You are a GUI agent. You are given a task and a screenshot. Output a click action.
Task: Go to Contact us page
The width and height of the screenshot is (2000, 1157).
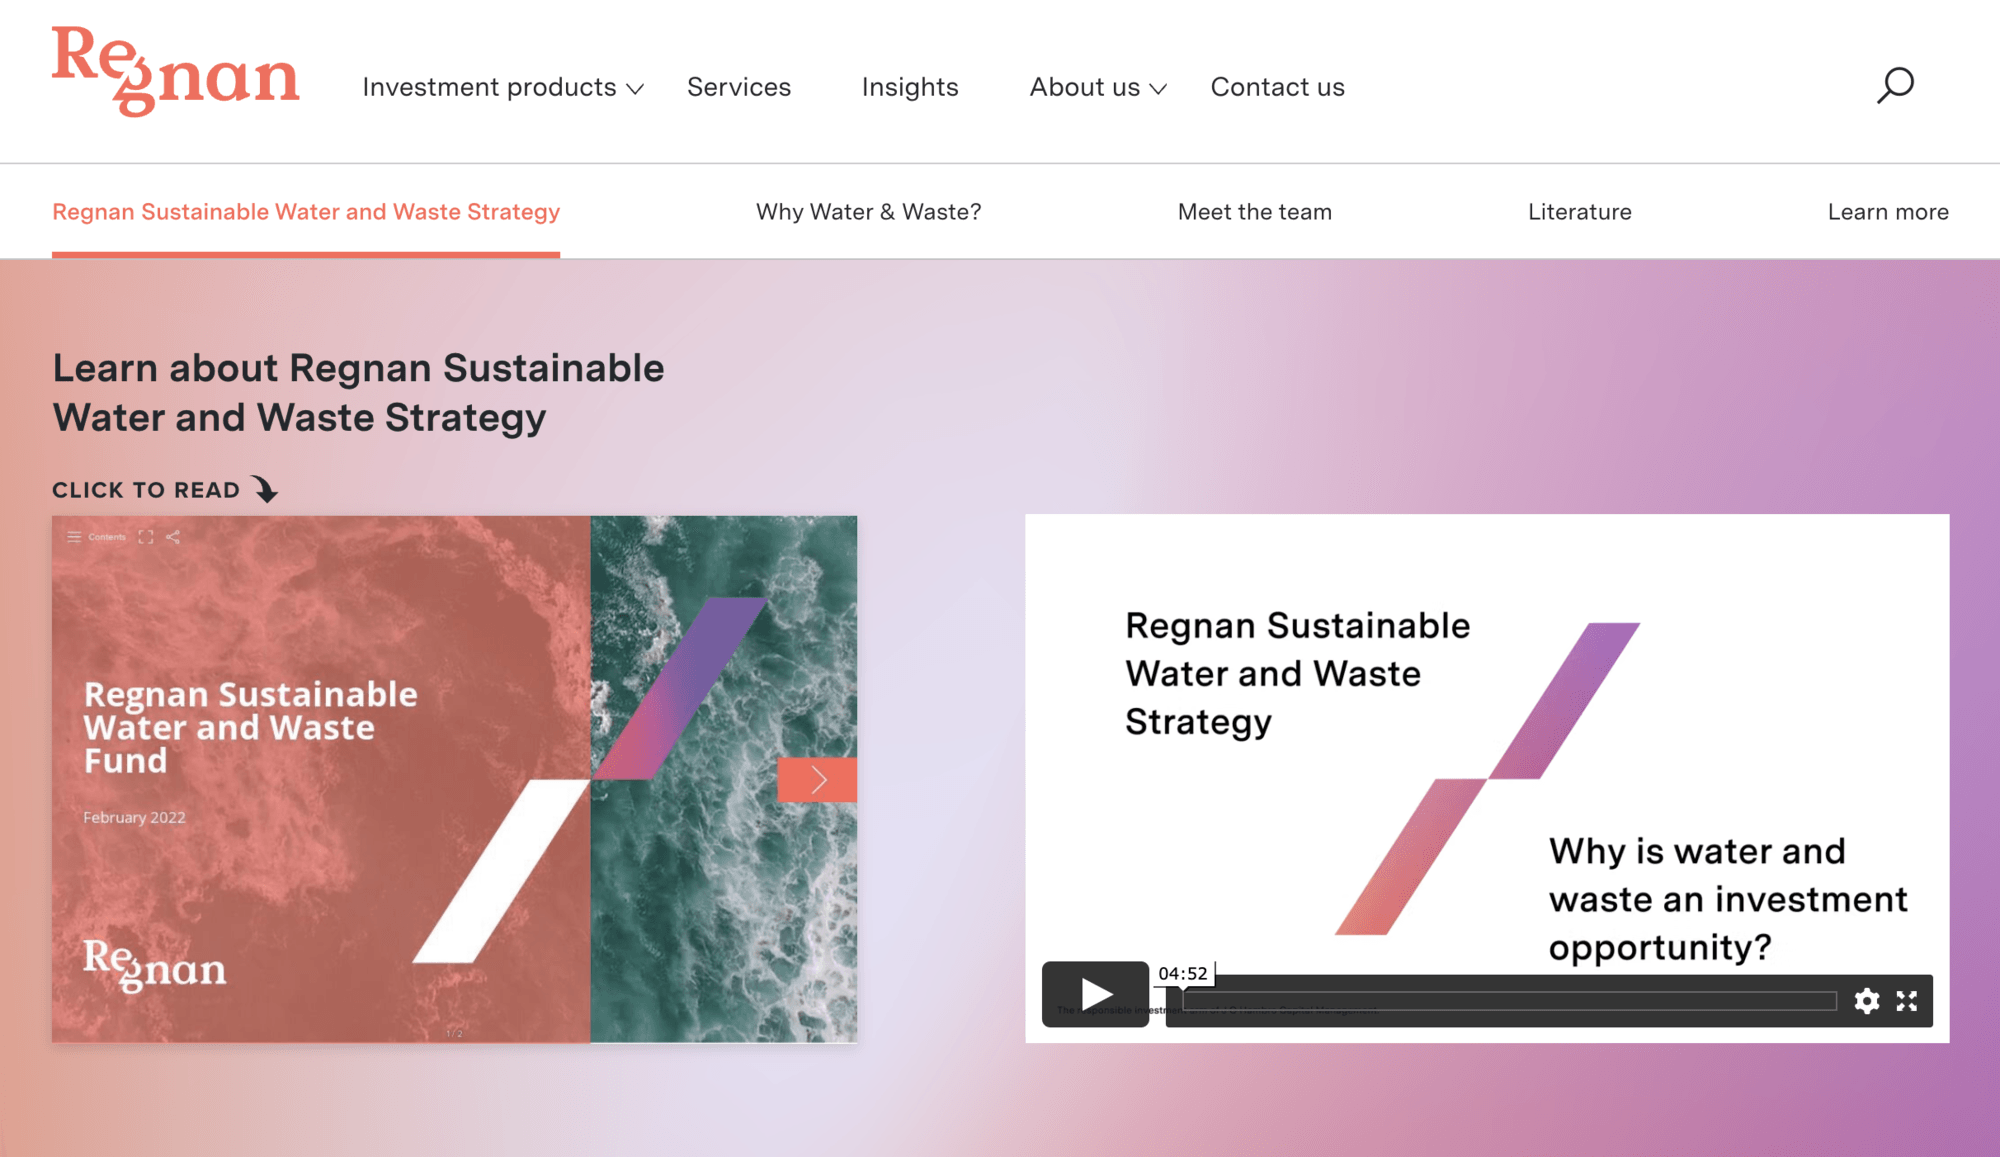[x=1277, y=88]
